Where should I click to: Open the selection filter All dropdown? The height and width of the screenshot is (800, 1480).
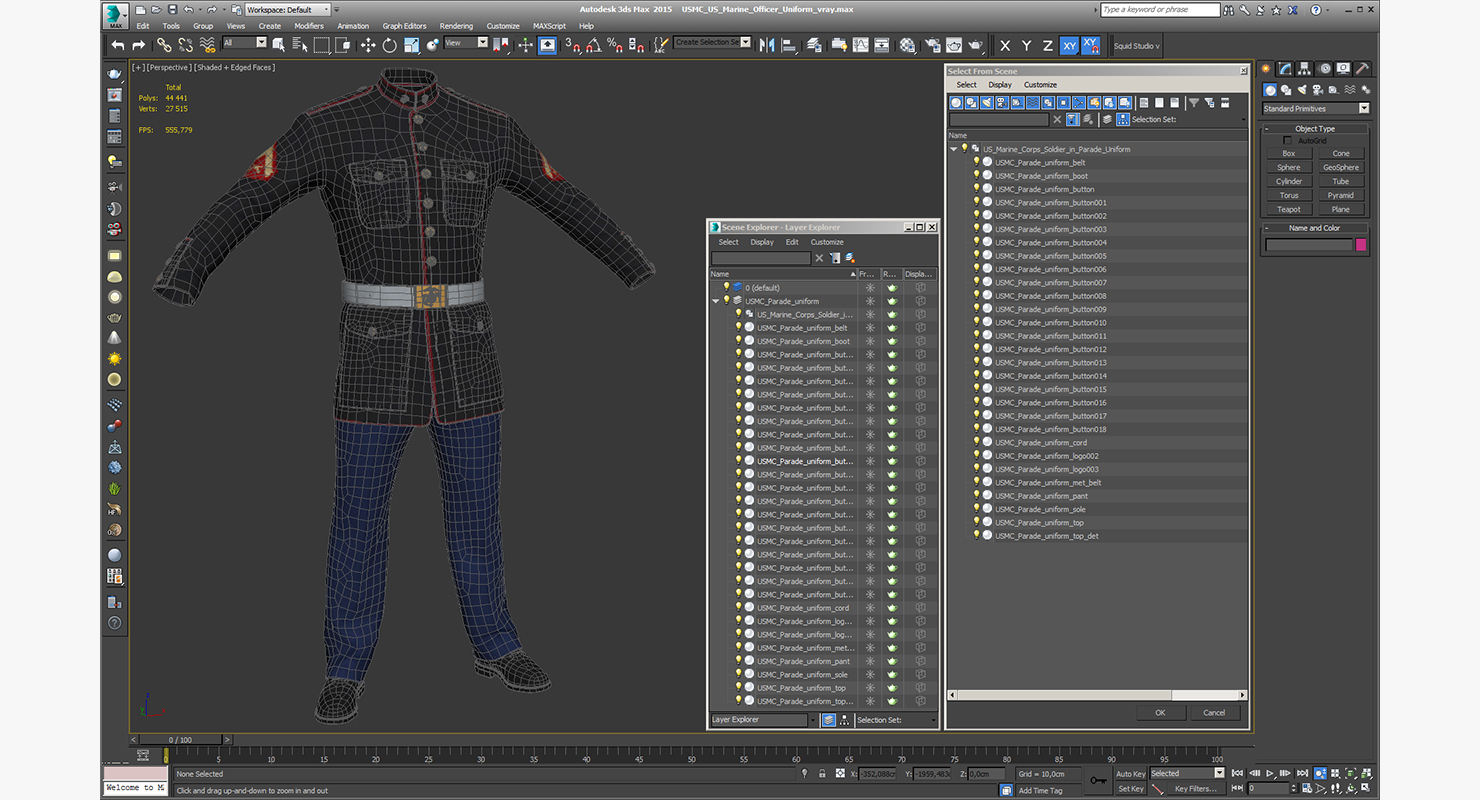pyautogui.click(x=245, y=43)
